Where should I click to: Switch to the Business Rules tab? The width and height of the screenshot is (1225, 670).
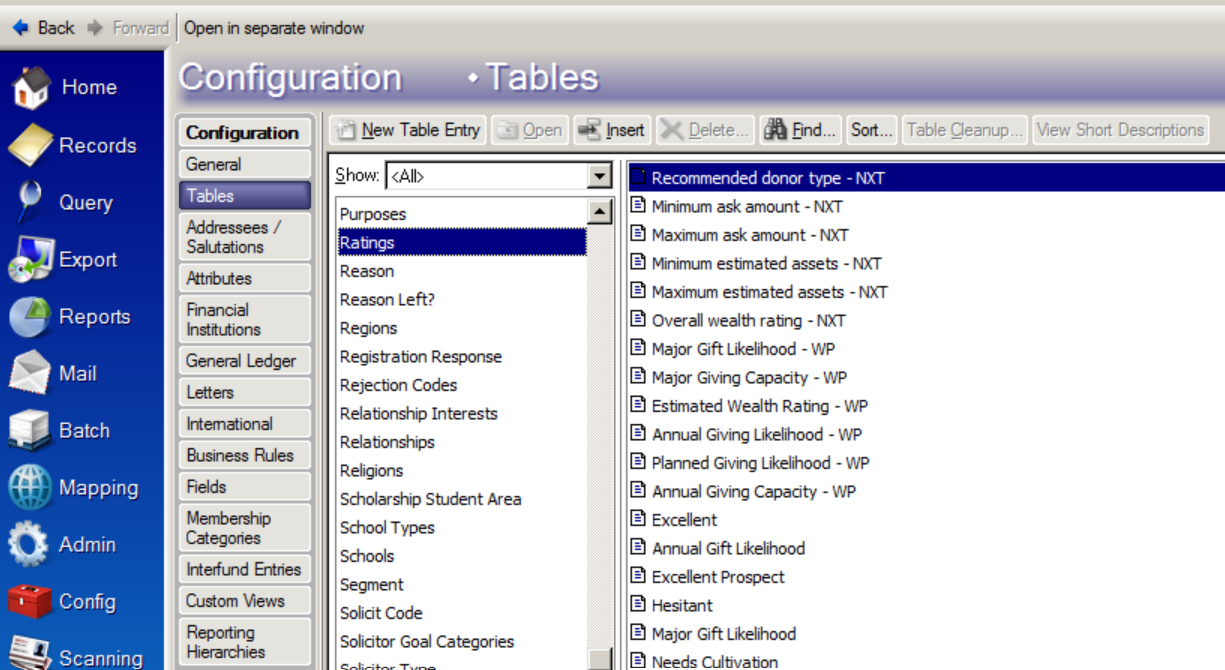245,455
